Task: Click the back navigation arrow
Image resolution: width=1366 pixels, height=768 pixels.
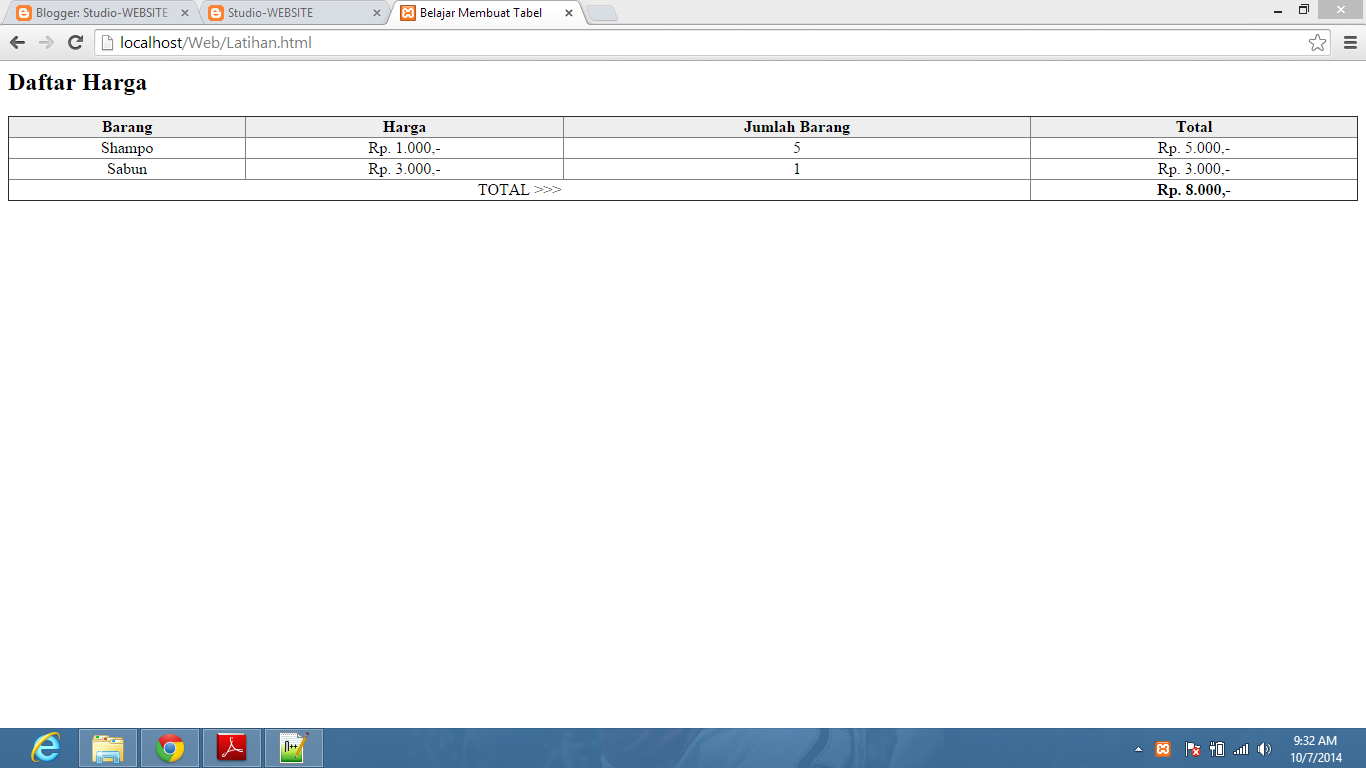Action: 15,42
